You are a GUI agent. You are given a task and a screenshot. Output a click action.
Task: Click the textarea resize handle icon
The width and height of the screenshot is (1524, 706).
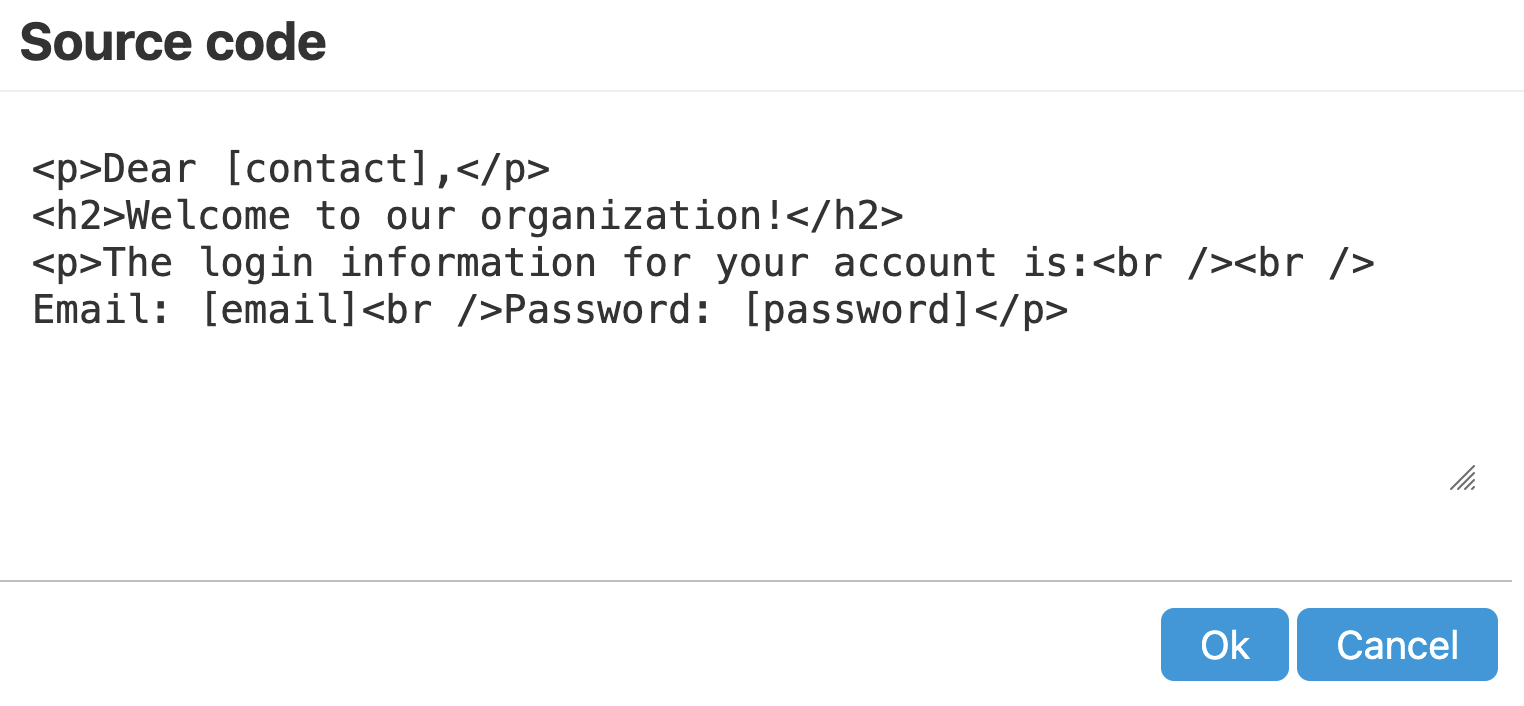tap(1462, 479)
